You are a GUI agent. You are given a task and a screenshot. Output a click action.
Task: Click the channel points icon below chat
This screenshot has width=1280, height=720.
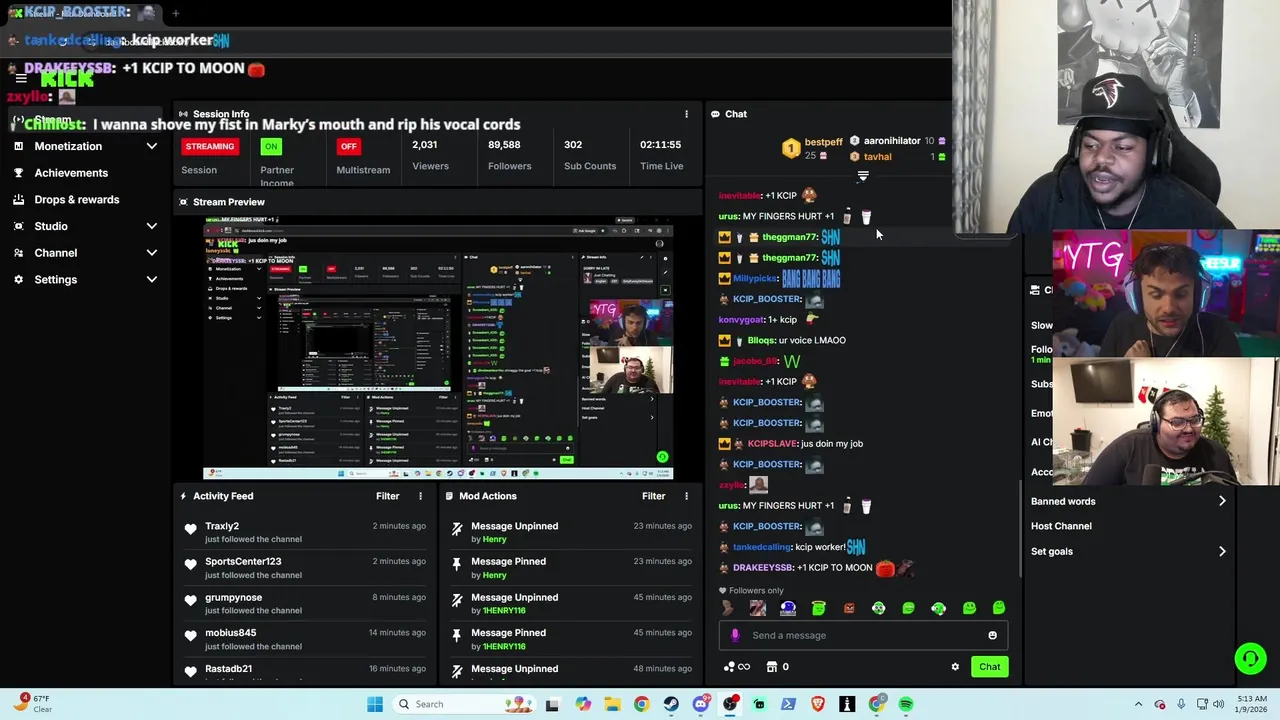(736, 667)
